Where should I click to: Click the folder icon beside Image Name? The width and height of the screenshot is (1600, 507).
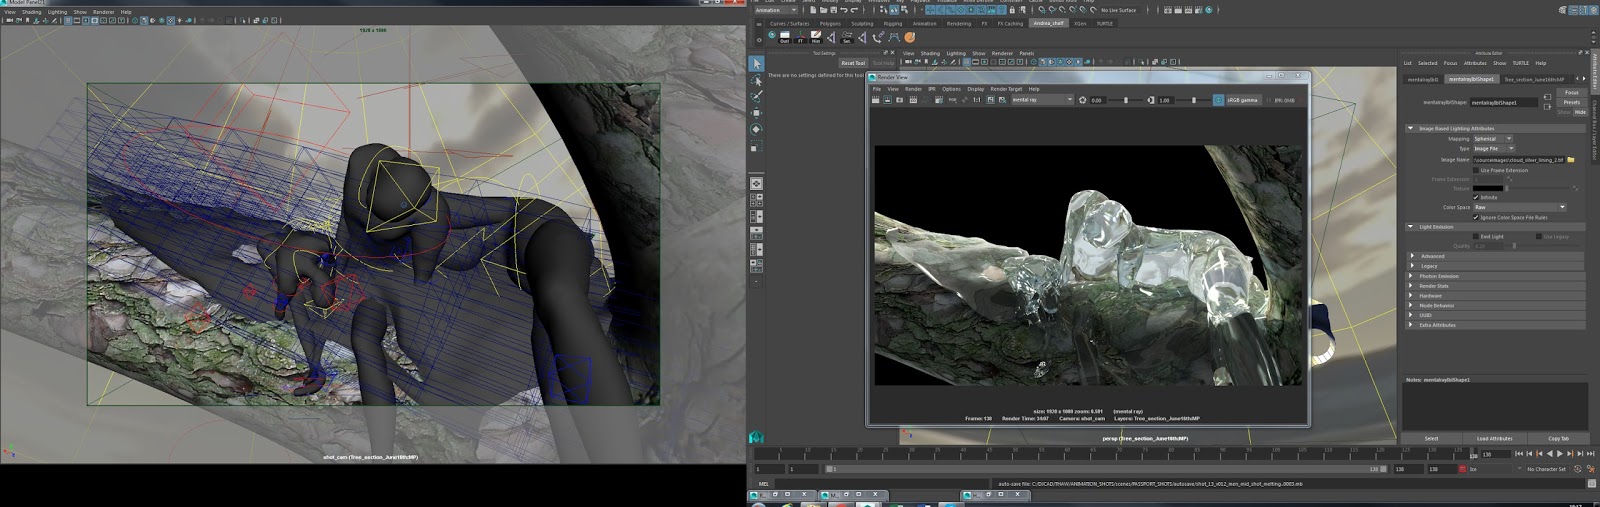(x=1571, y=160)
